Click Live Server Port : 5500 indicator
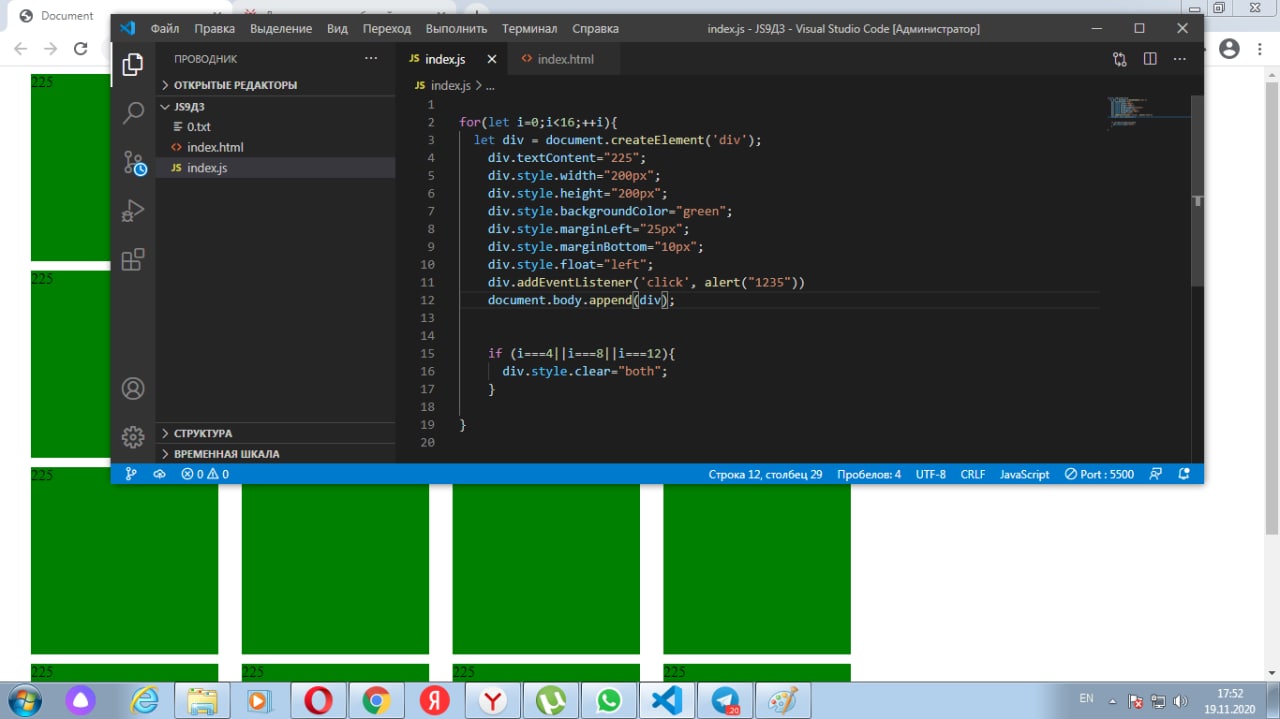 1099,474
